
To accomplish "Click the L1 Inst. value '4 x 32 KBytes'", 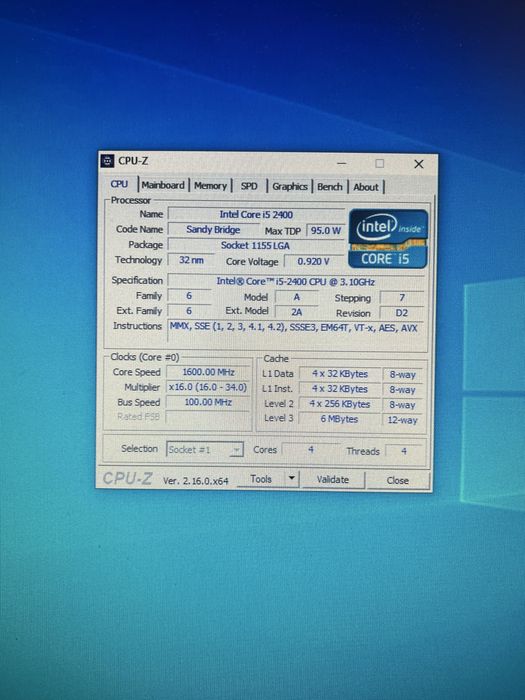I will click(340, 389).
